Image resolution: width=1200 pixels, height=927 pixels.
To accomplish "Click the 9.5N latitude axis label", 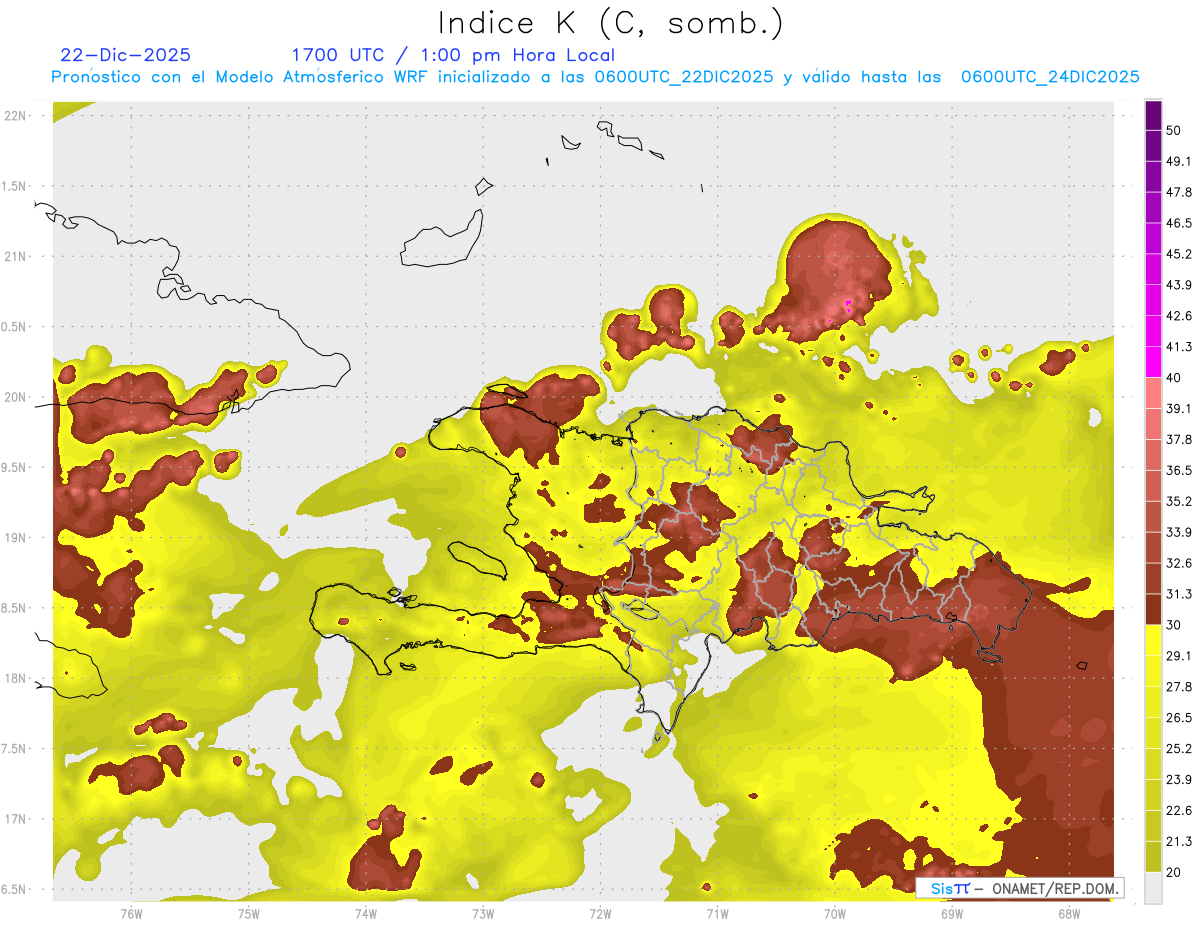I will point(14,467).
